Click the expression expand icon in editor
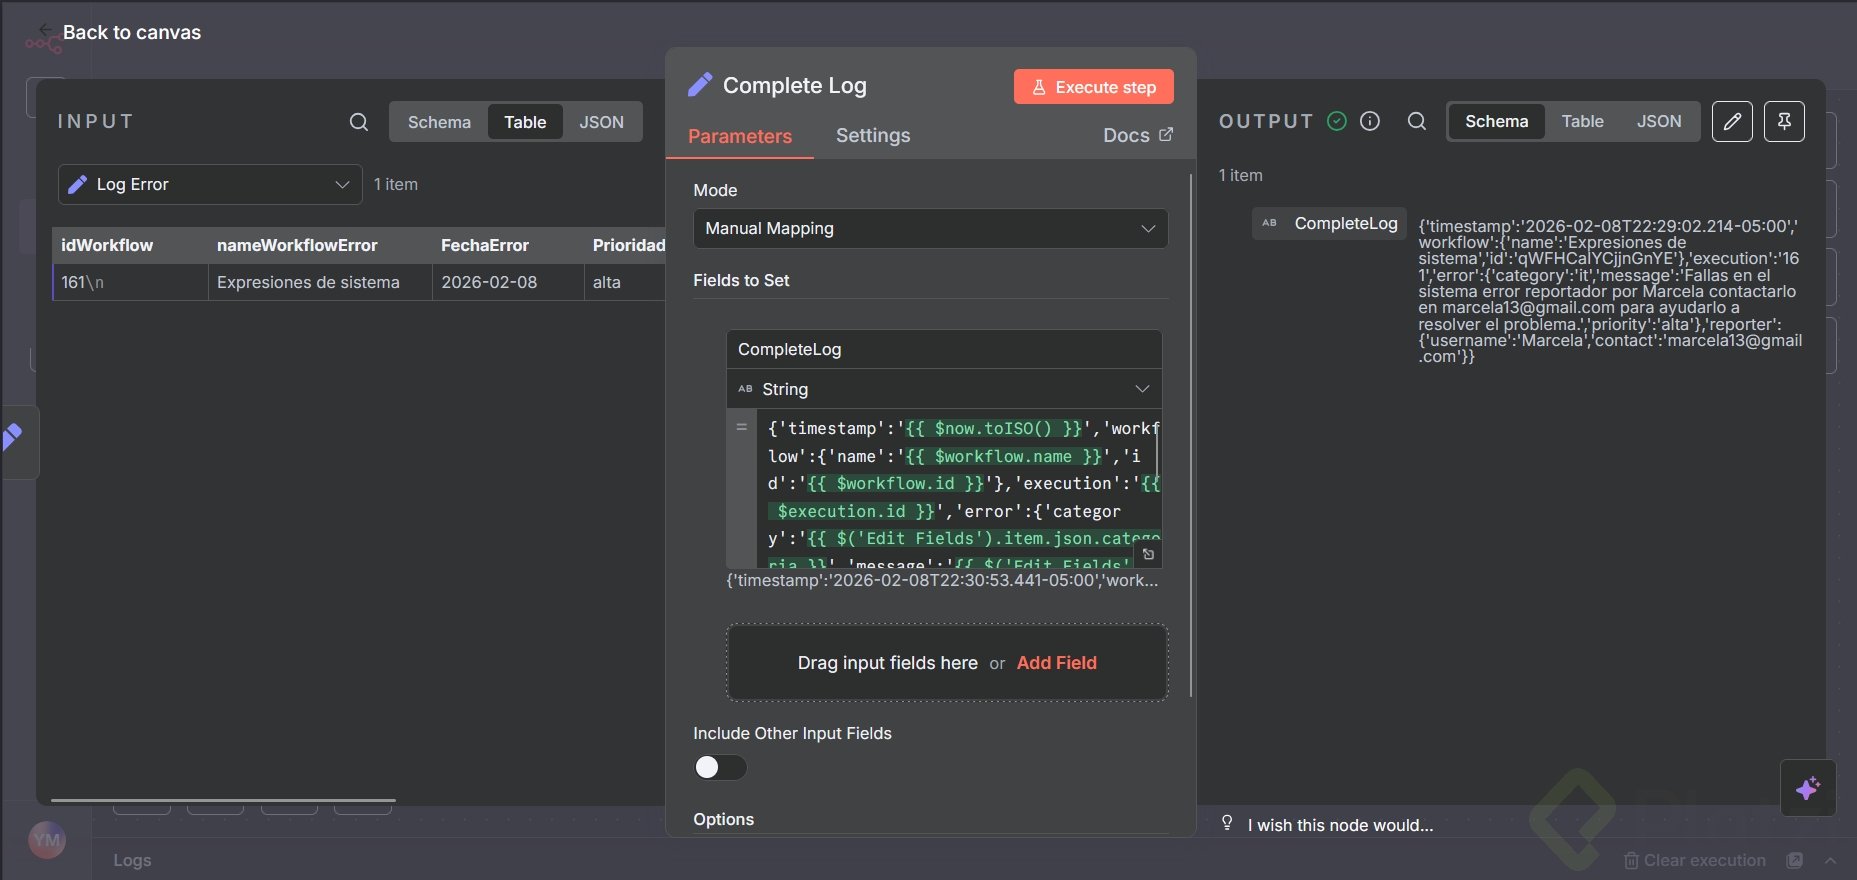 [1148, 554]
